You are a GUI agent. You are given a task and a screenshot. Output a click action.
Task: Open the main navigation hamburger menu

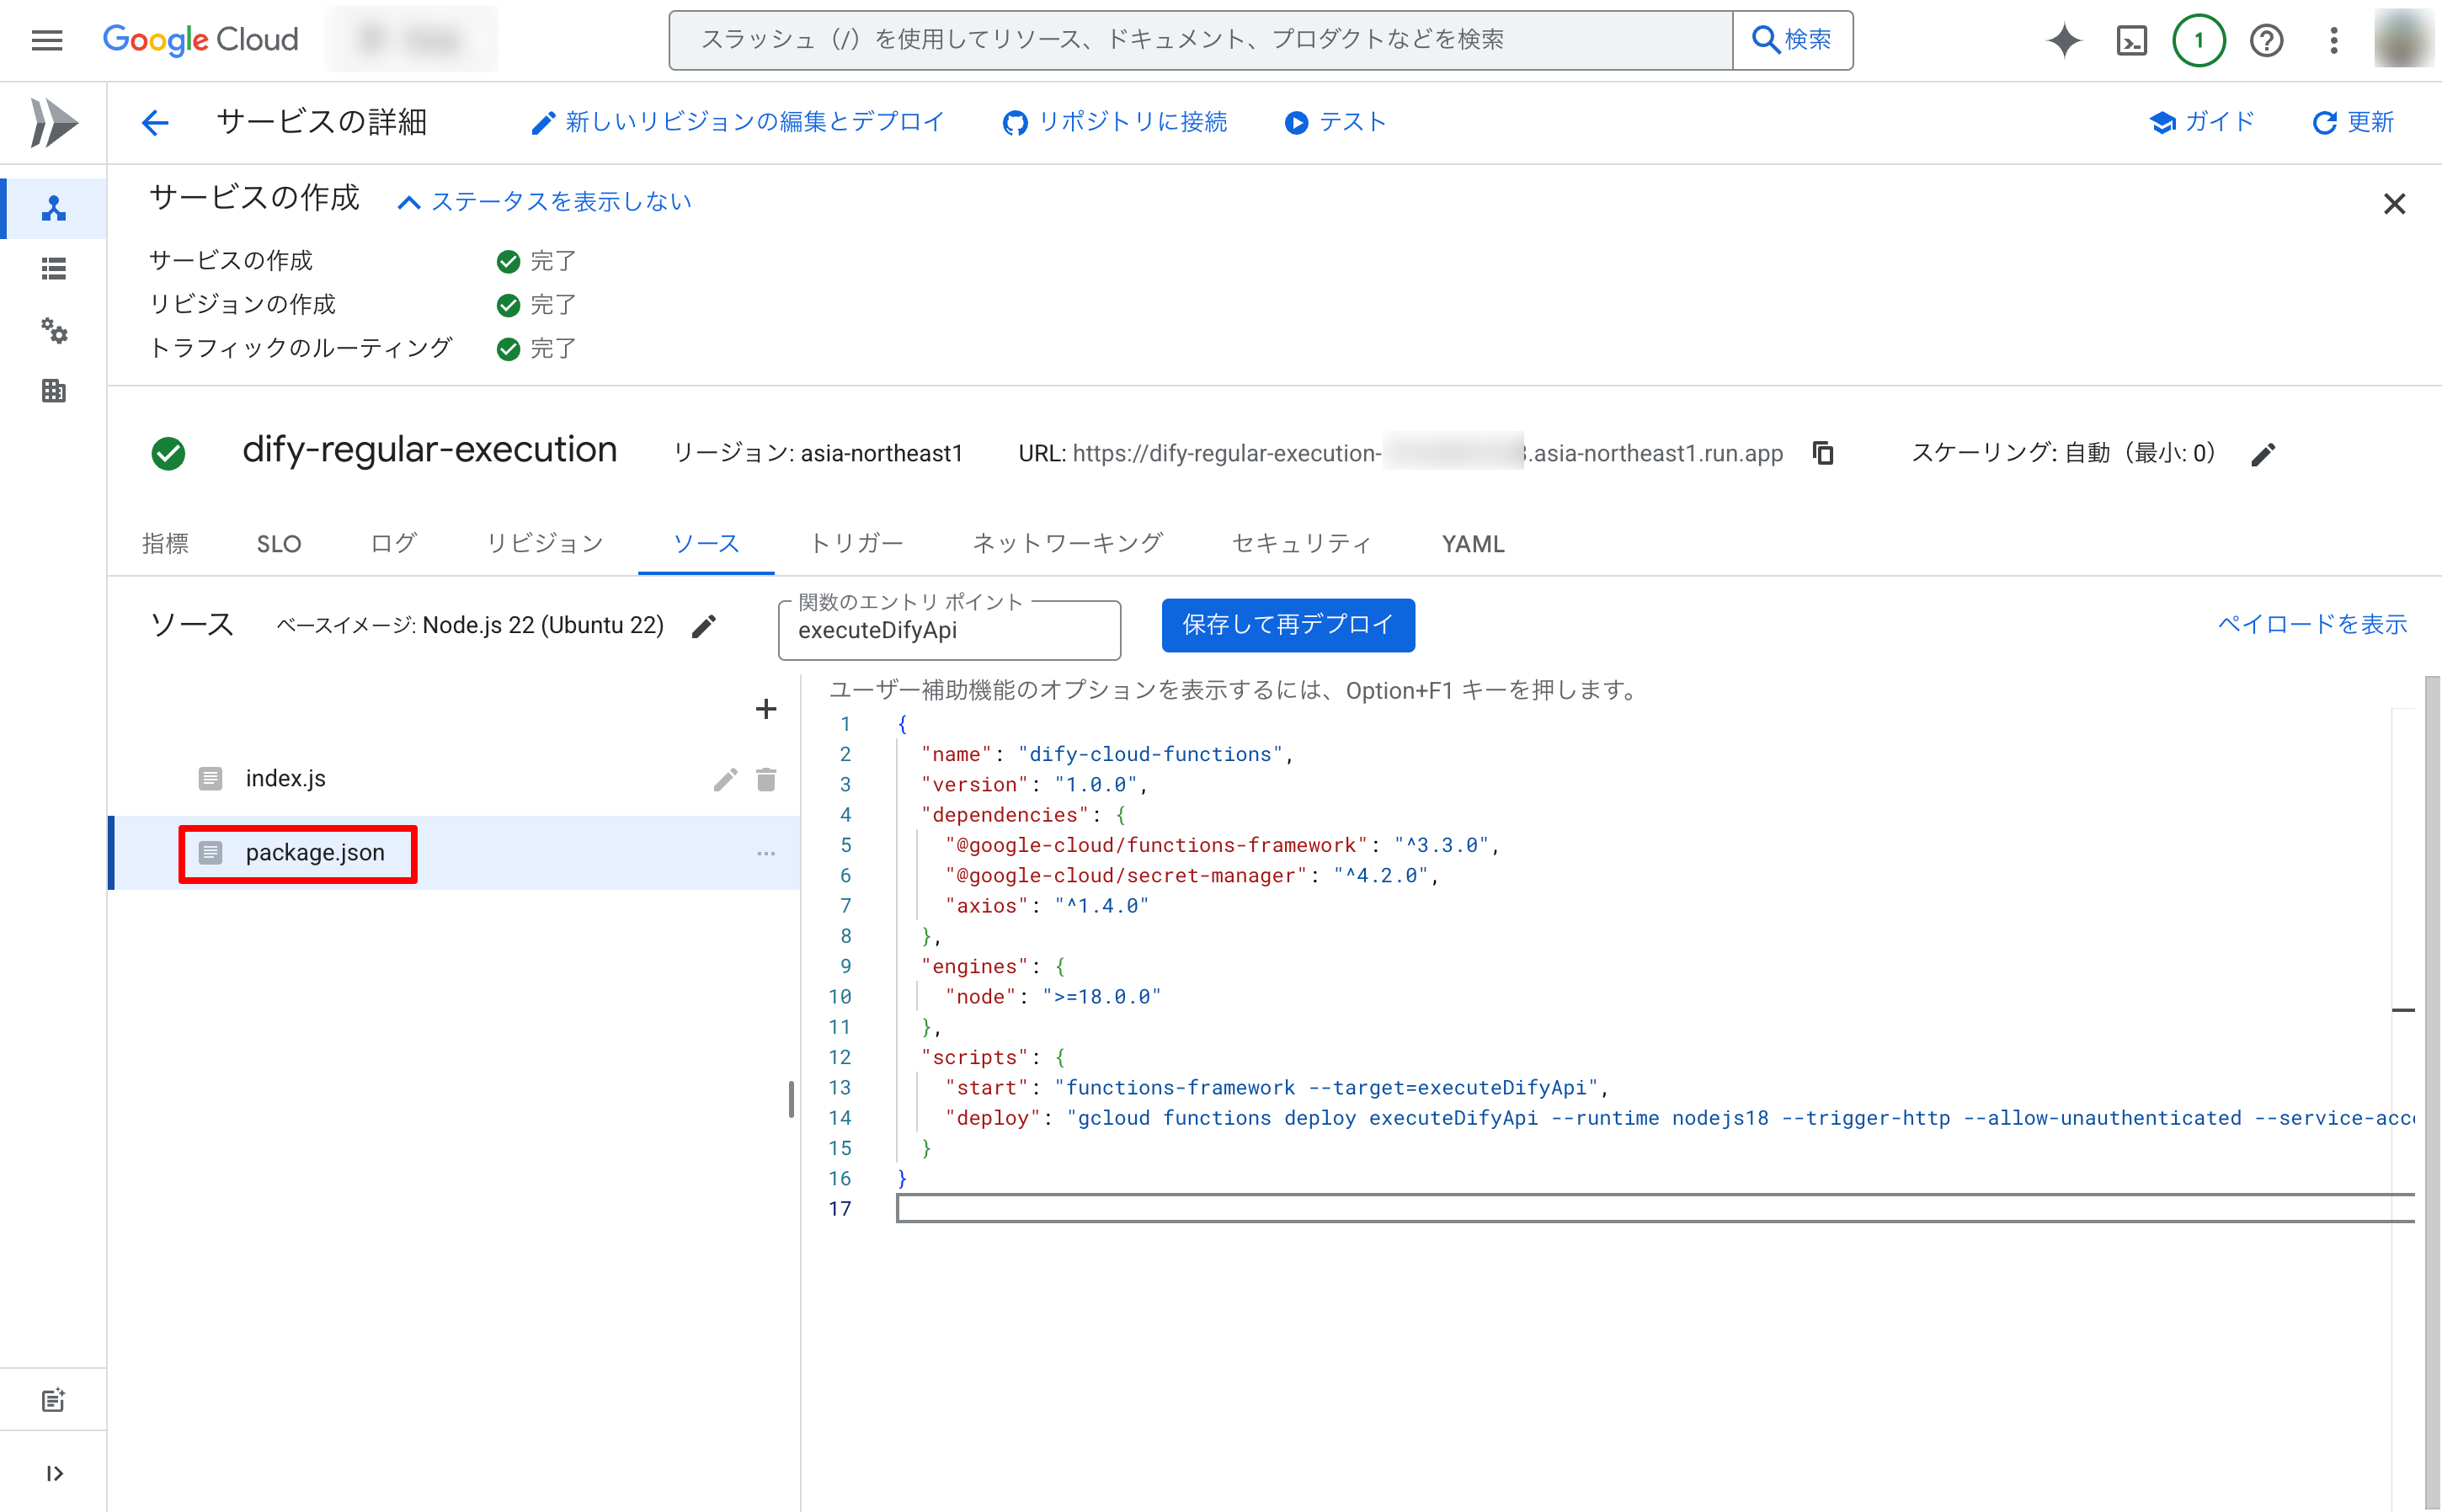pos(47,41)
